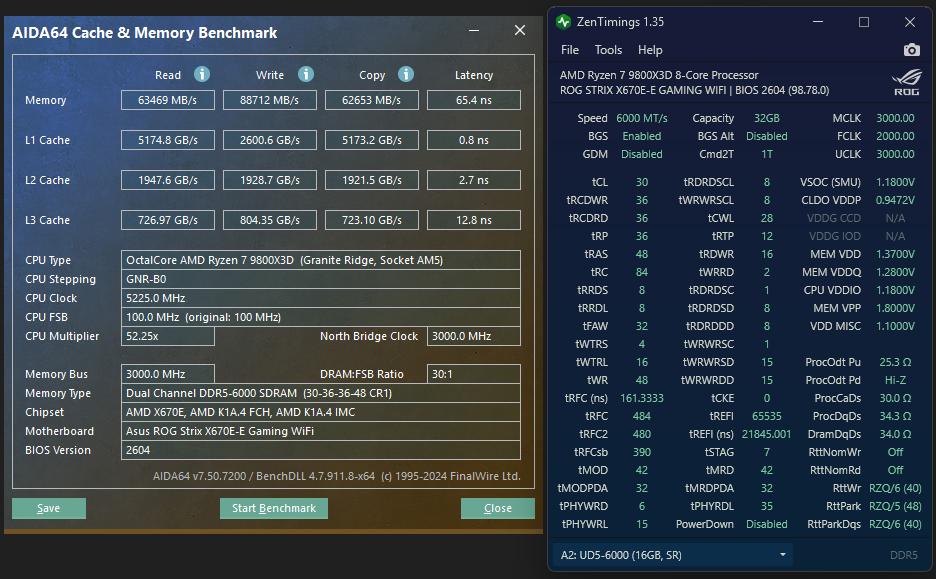Select L3 Cache latency 12.8 ns
Viewport: 936px width, 579px height.
pos(474,220)
